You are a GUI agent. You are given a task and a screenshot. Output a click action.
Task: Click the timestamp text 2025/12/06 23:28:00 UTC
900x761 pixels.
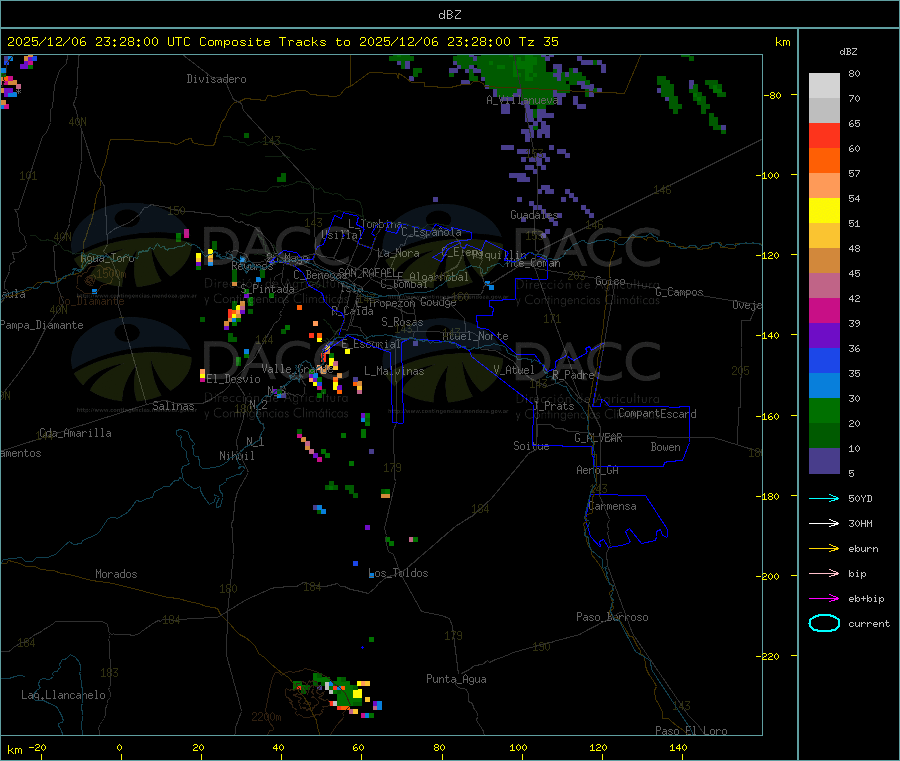[x=99, y=42]
